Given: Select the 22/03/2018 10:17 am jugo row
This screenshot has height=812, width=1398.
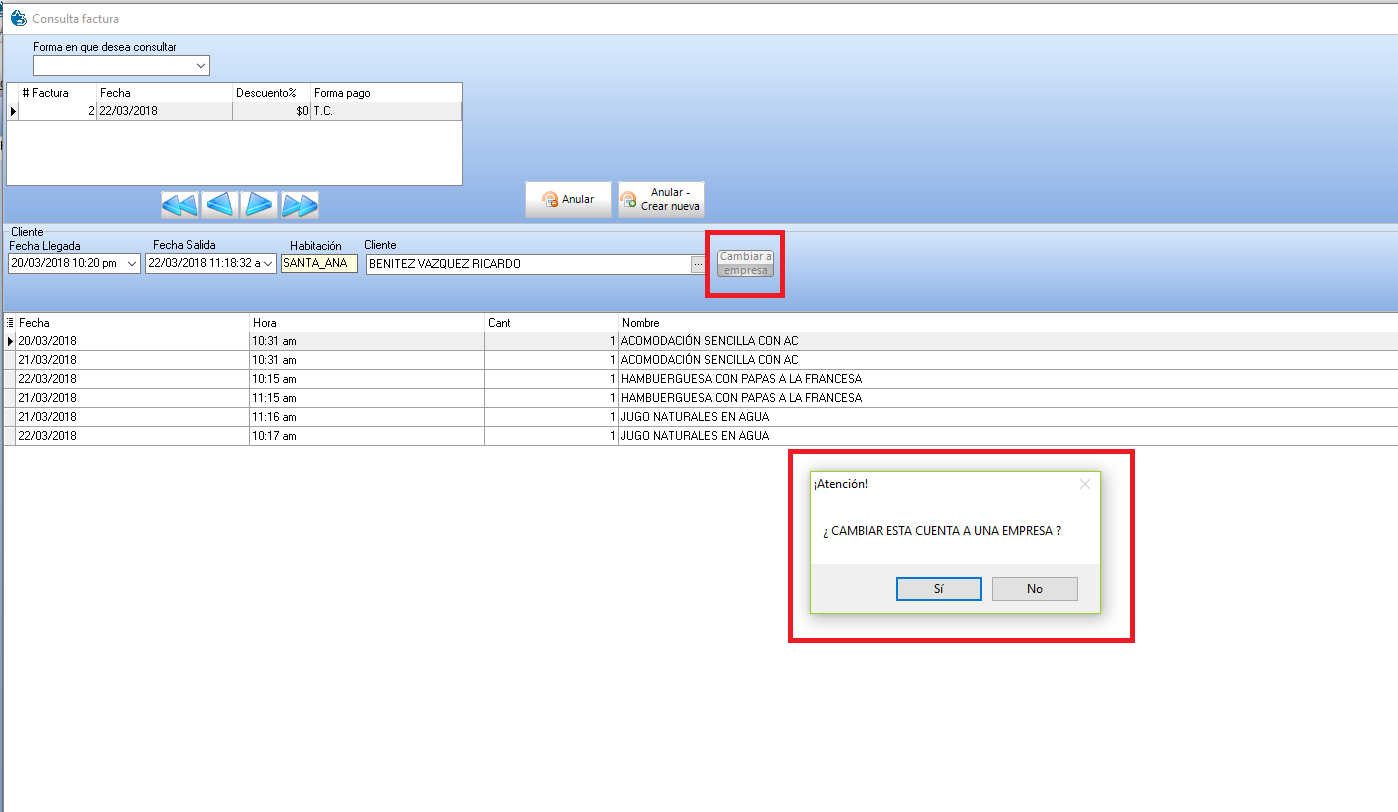Looking at the screenshot, I should click(694, 436).
